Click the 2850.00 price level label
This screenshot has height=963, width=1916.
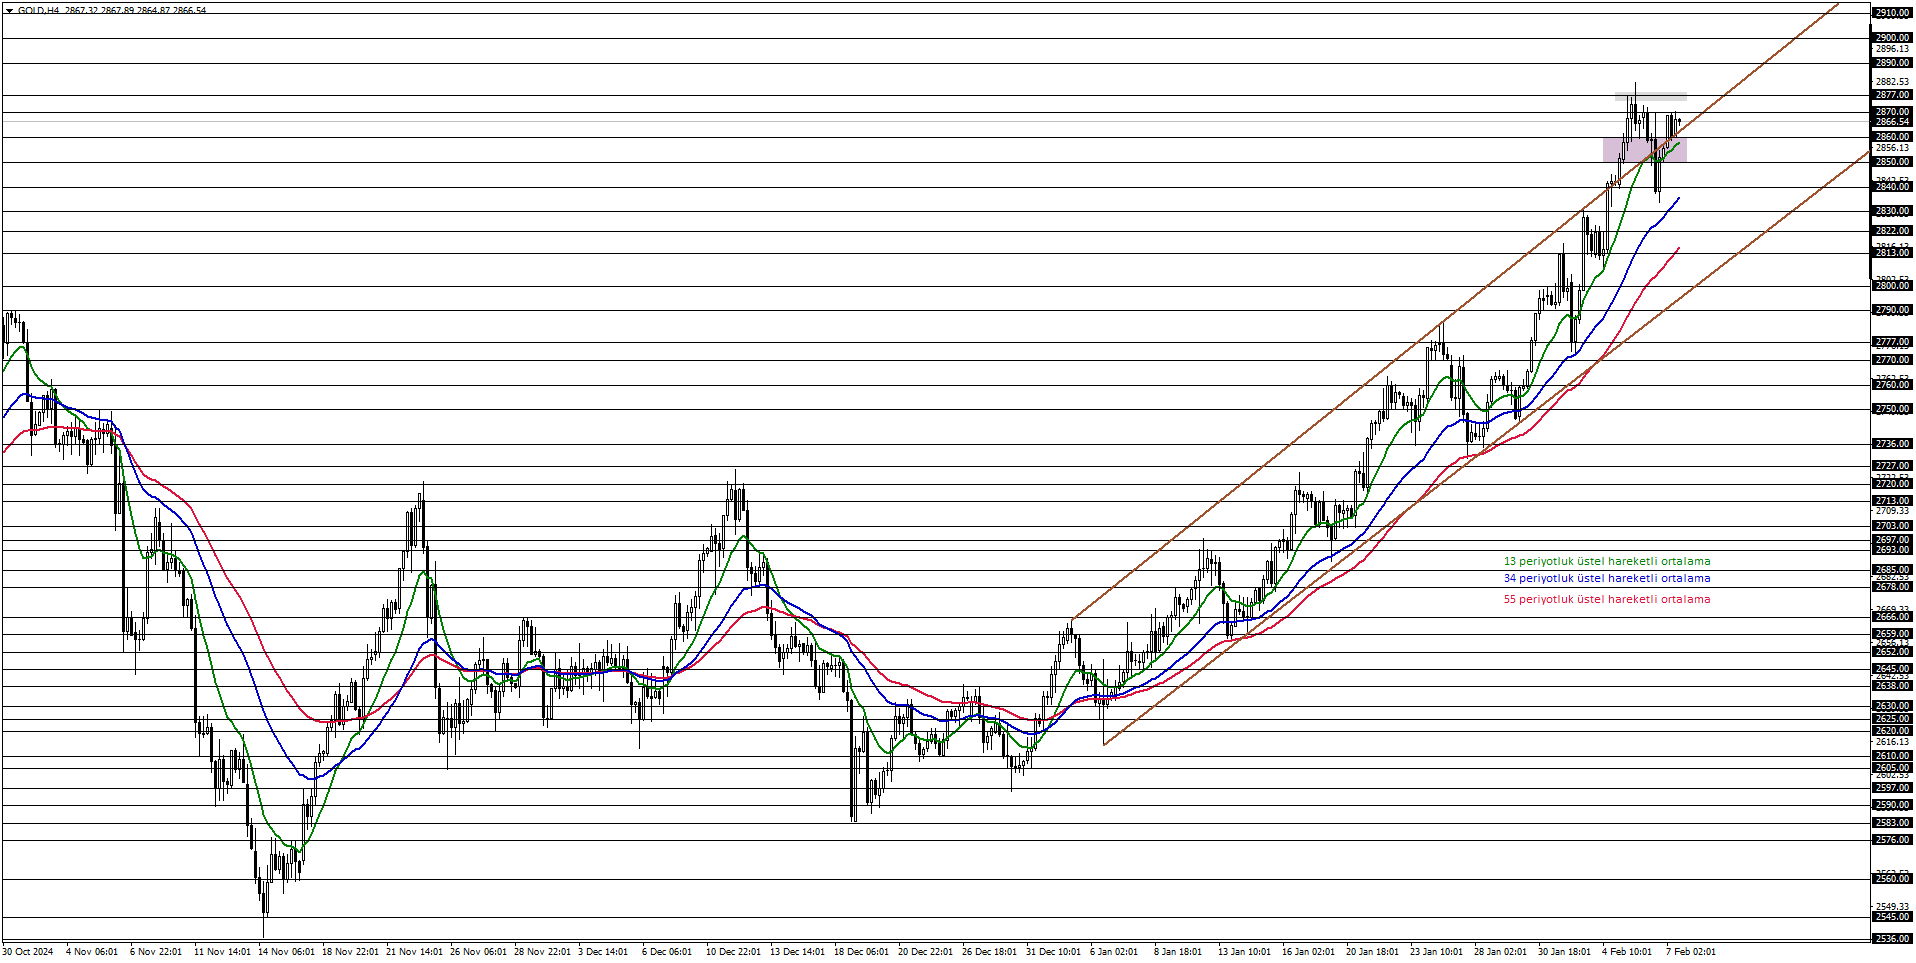coord(1892,162)
